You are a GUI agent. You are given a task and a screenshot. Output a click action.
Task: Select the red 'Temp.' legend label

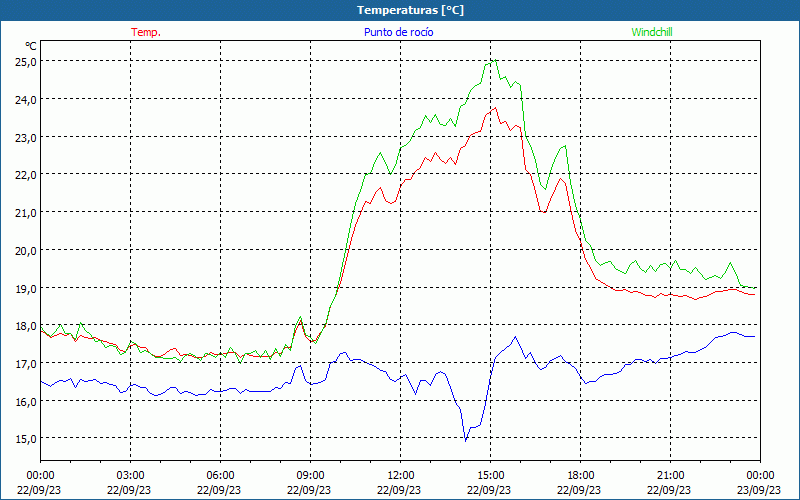click(x=146, y=32)
